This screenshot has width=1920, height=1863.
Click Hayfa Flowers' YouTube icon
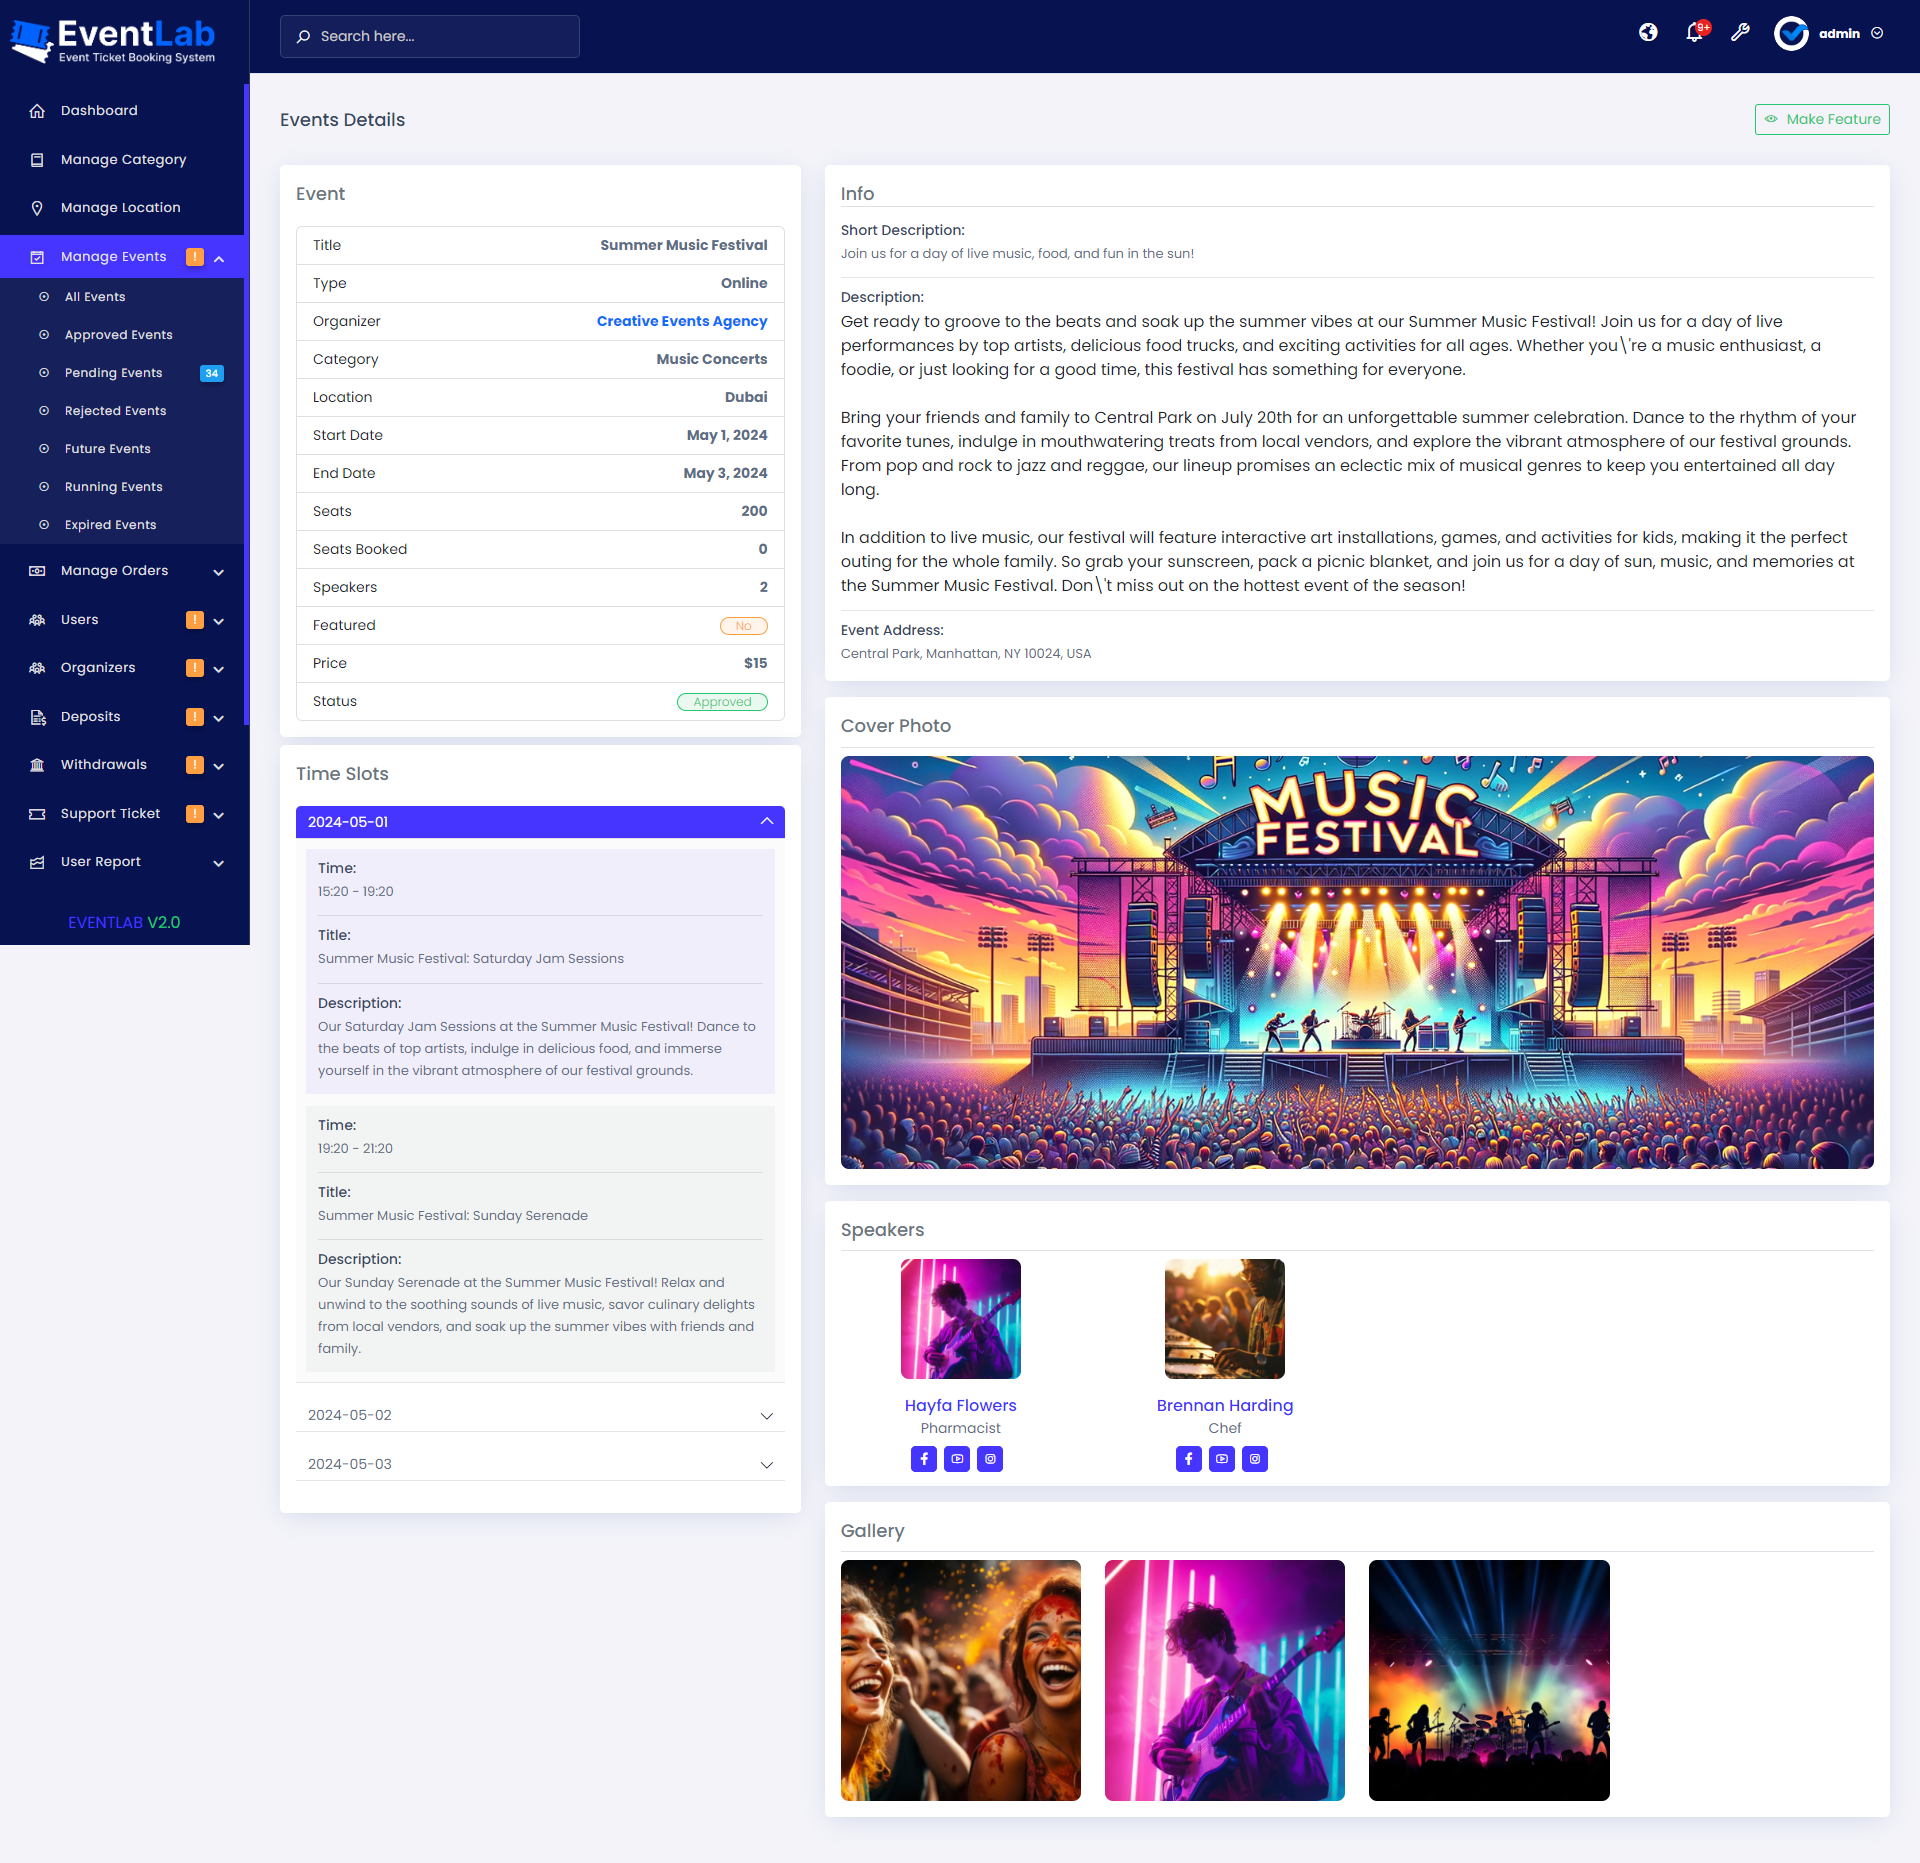click(x=957, y=1459)
